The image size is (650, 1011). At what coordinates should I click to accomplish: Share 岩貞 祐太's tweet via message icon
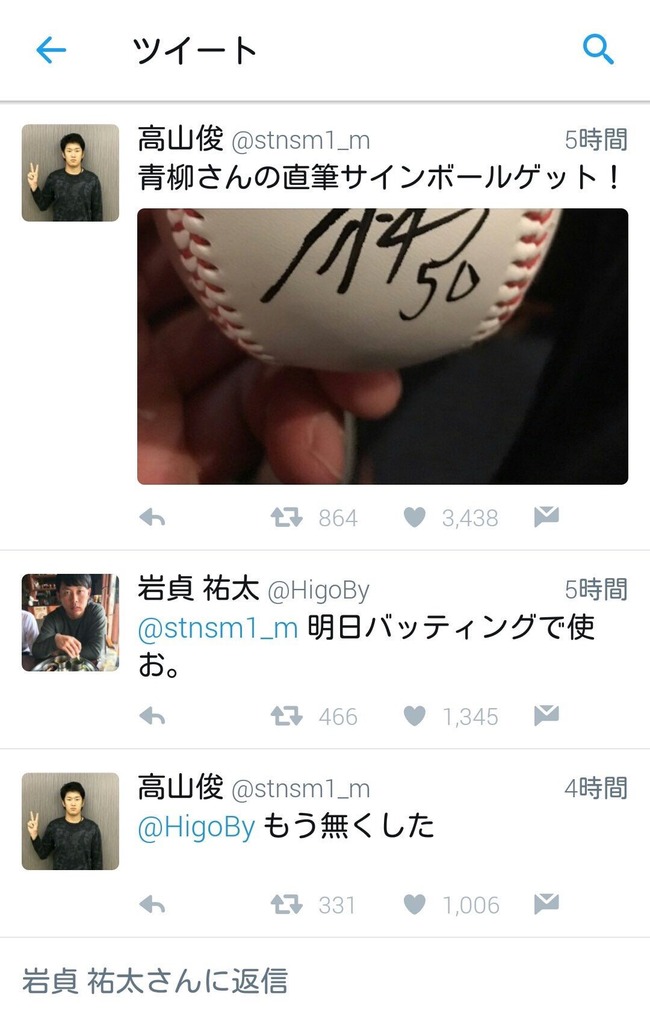click(x=546, y=715)
